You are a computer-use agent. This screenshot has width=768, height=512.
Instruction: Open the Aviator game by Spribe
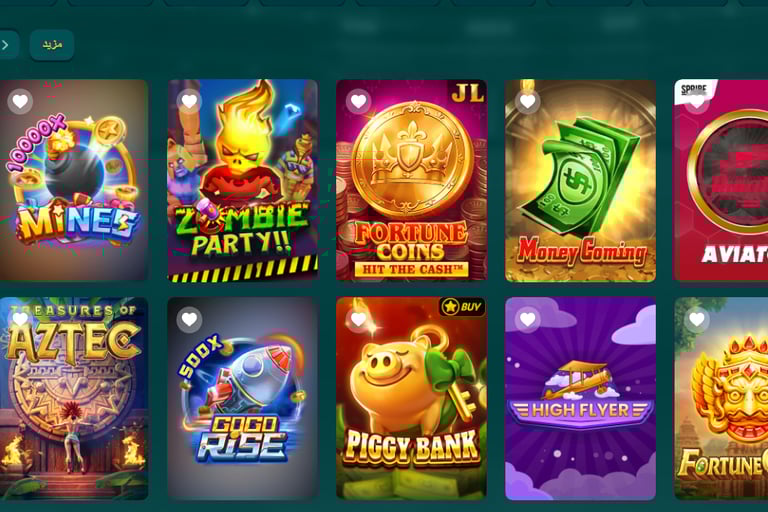click(721, 180)
